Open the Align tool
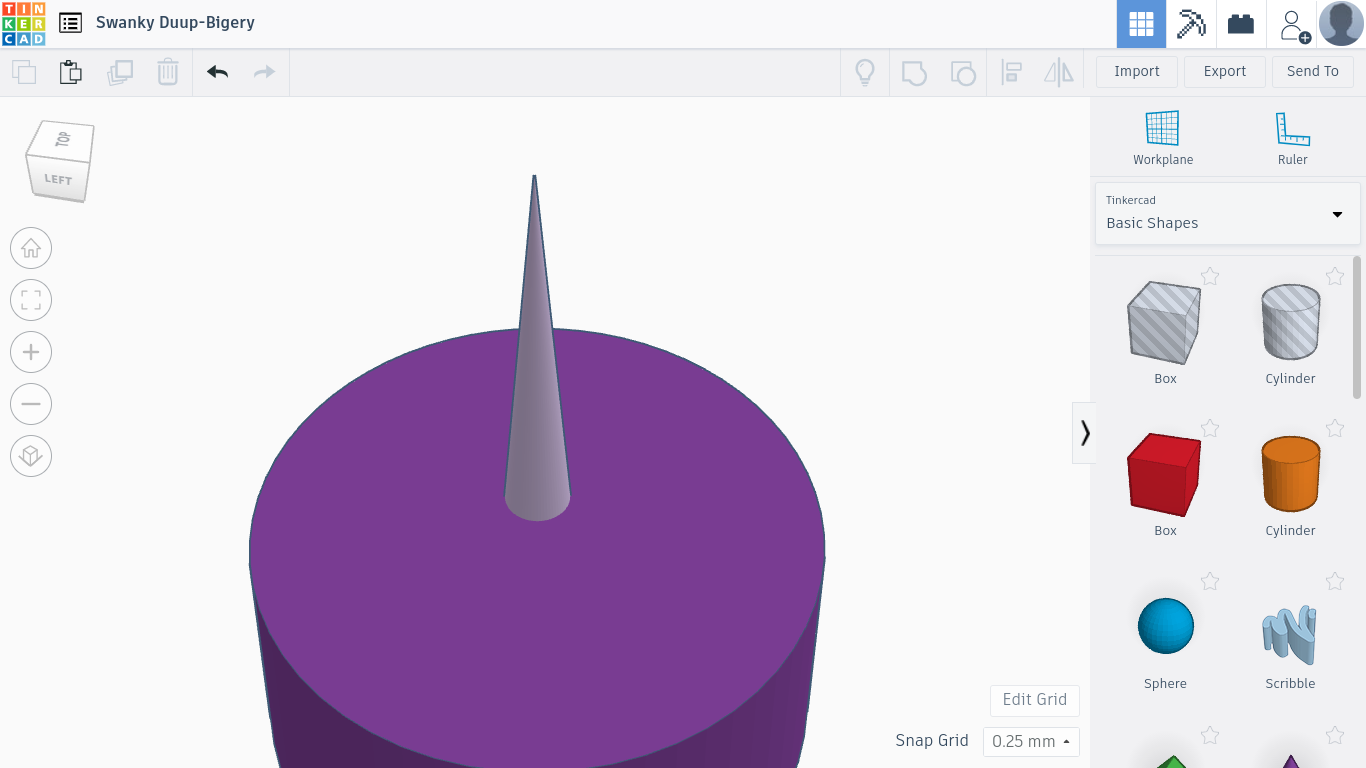The height and width of the screenshot is (768, 1366). coord(1011,71)
